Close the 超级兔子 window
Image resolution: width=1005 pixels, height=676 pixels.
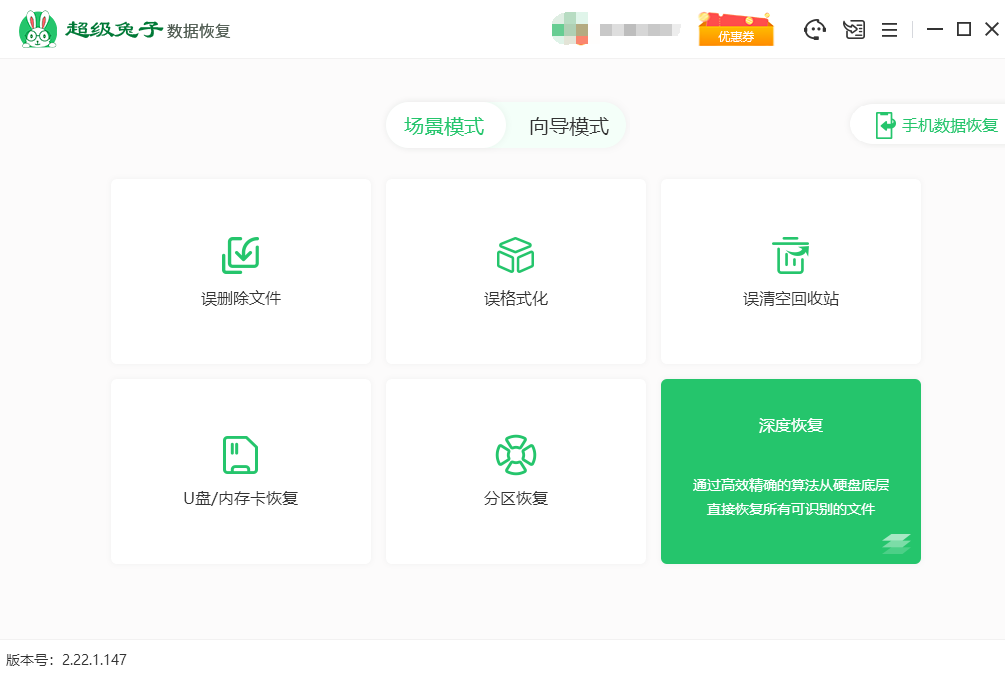(991, 30)
